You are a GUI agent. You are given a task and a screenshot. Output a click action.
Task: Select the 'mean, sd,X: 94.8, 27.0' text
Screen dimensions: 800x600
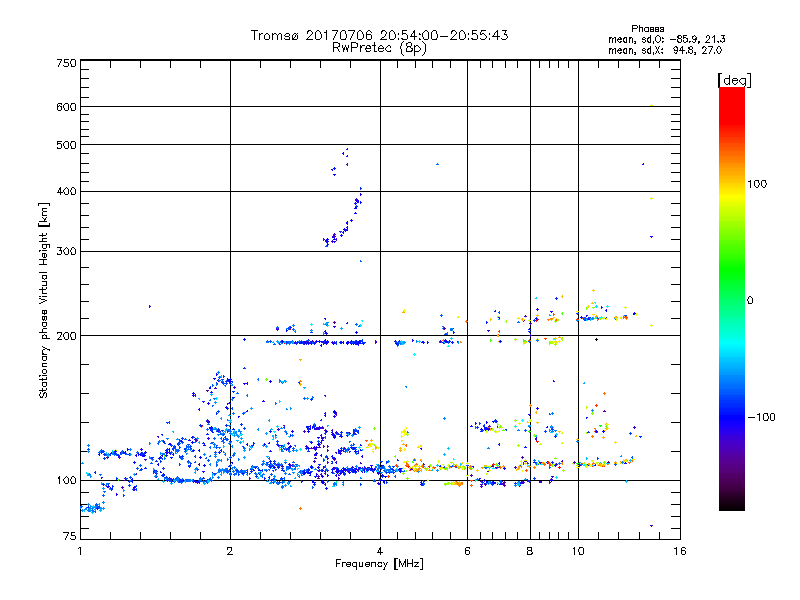[x=665, y=50]
